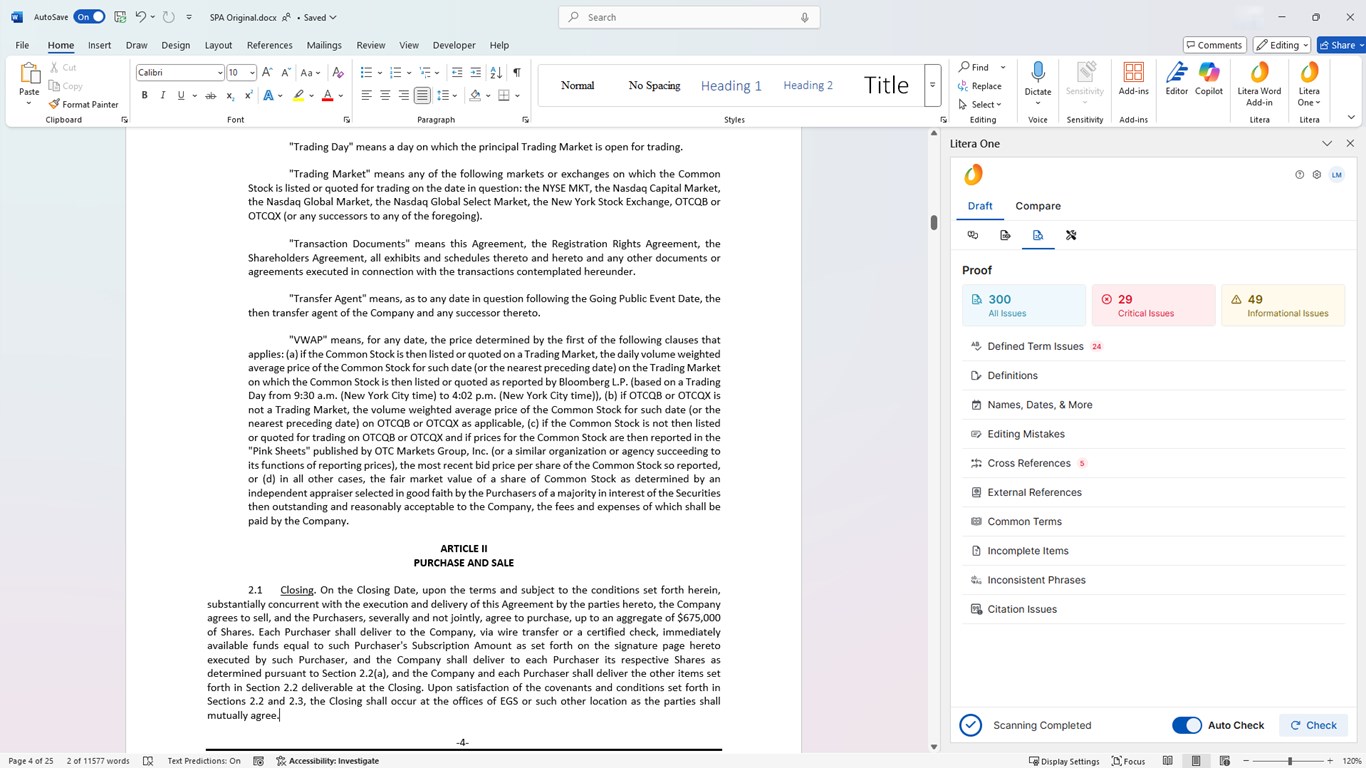This screenshot has width=1366, height=768.
Task: Open the References ribbon tab
Action: point(269,45)
